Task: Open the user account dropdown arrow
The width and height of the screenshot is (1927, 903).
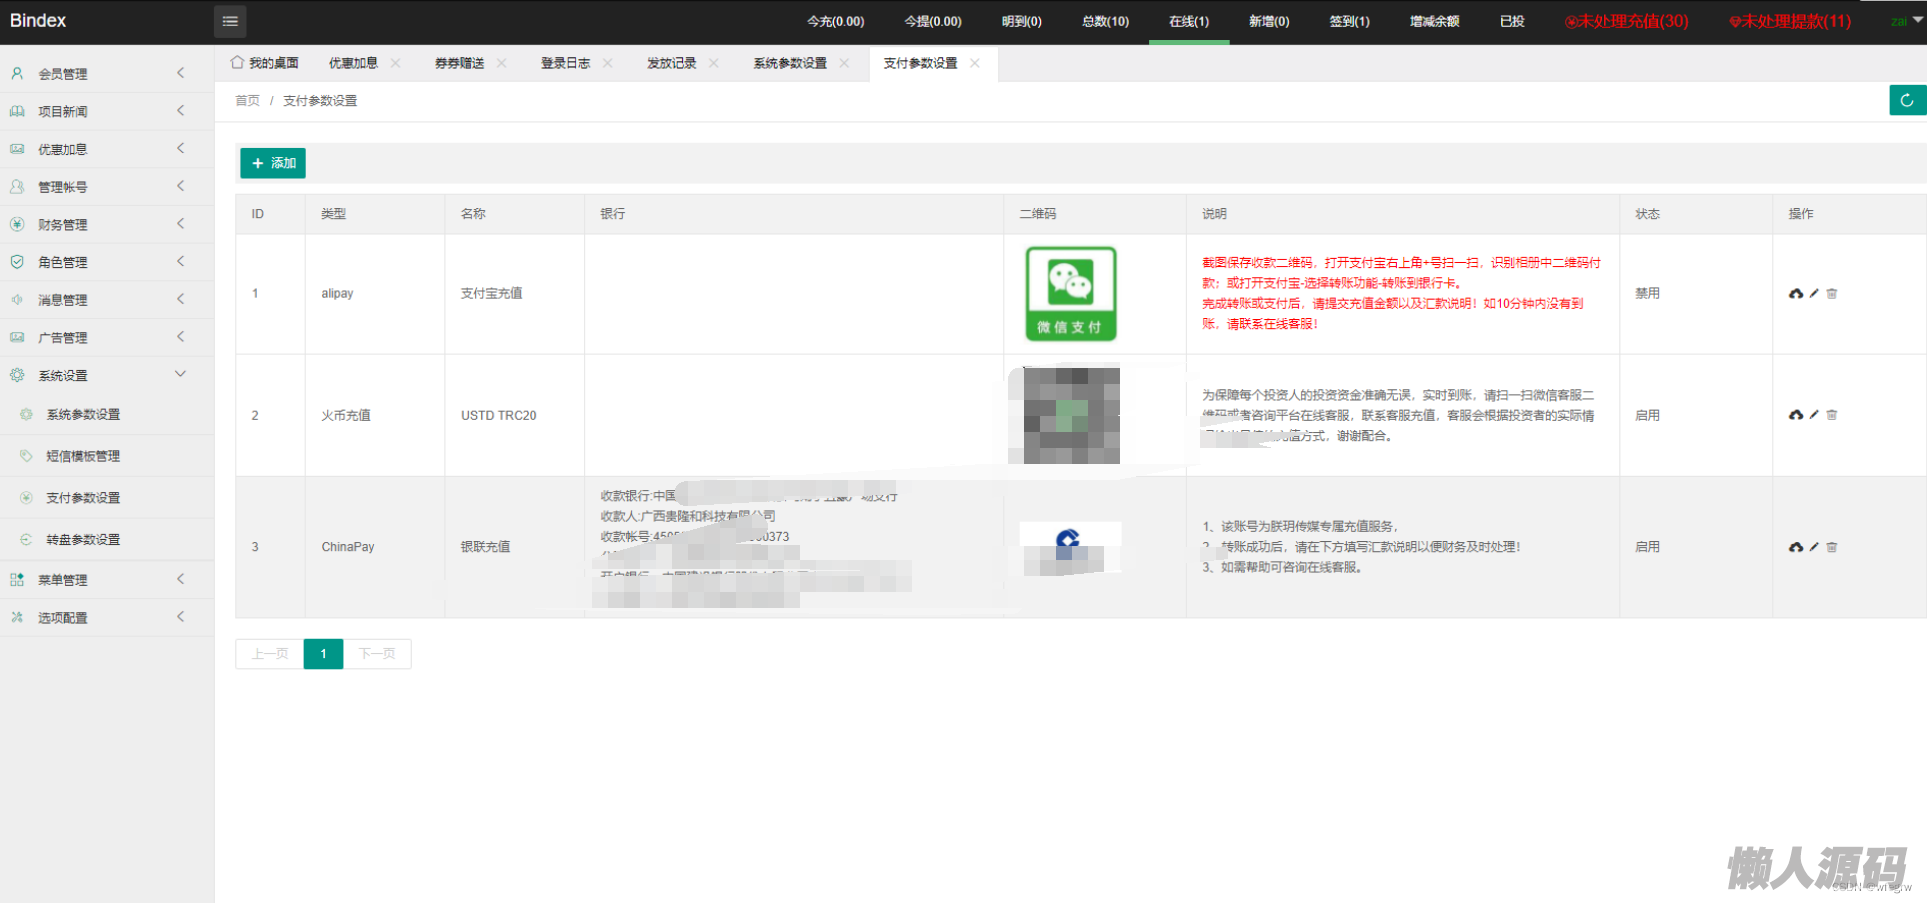Action: pyautogui.click(x=1917, y=20)
